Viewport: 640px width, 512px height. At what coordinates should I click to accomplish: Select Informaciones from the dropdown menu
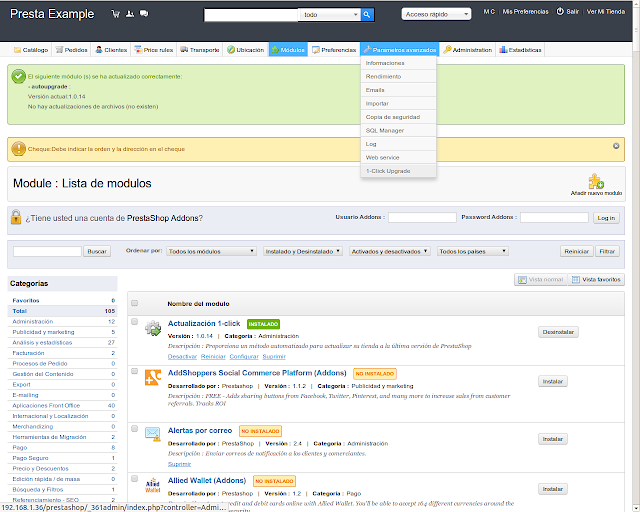pos(398,63)
